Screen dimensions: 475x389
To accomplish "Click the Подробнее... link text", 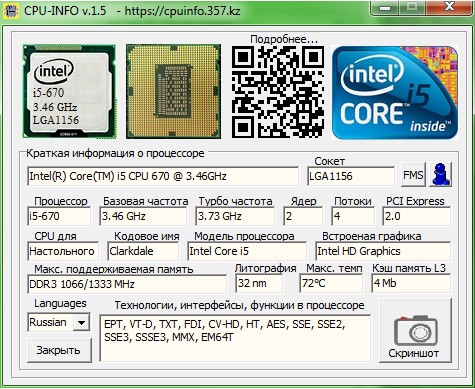I will pos(284,39).
